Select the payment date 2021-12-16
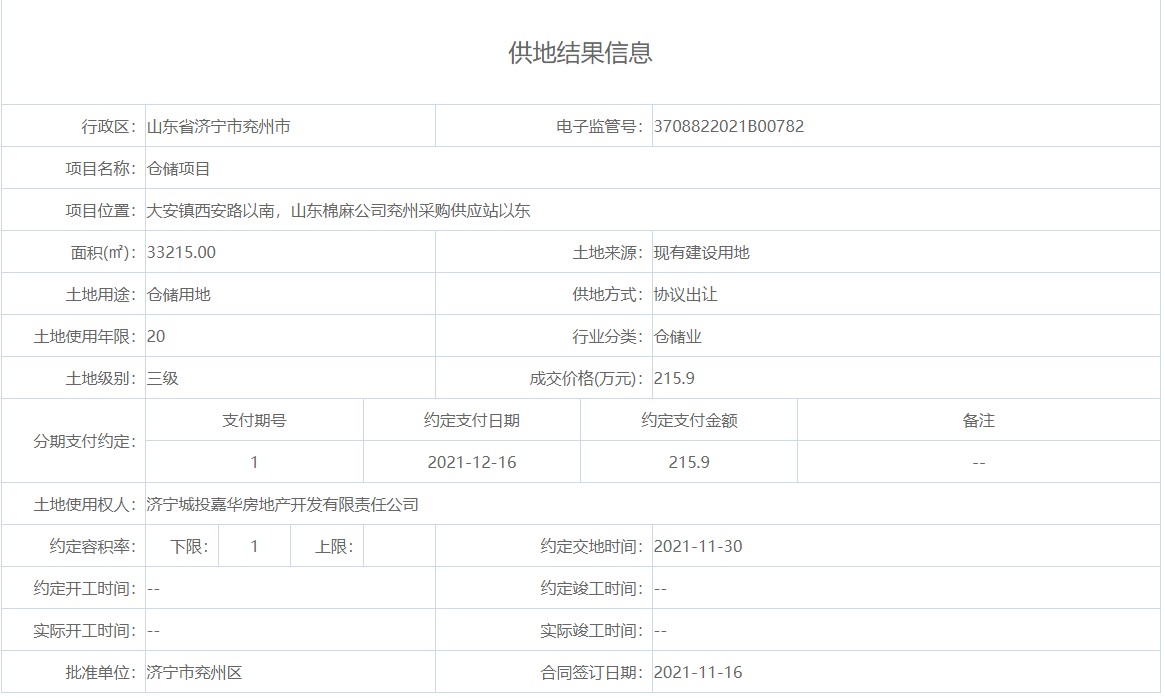 point(471,463)
